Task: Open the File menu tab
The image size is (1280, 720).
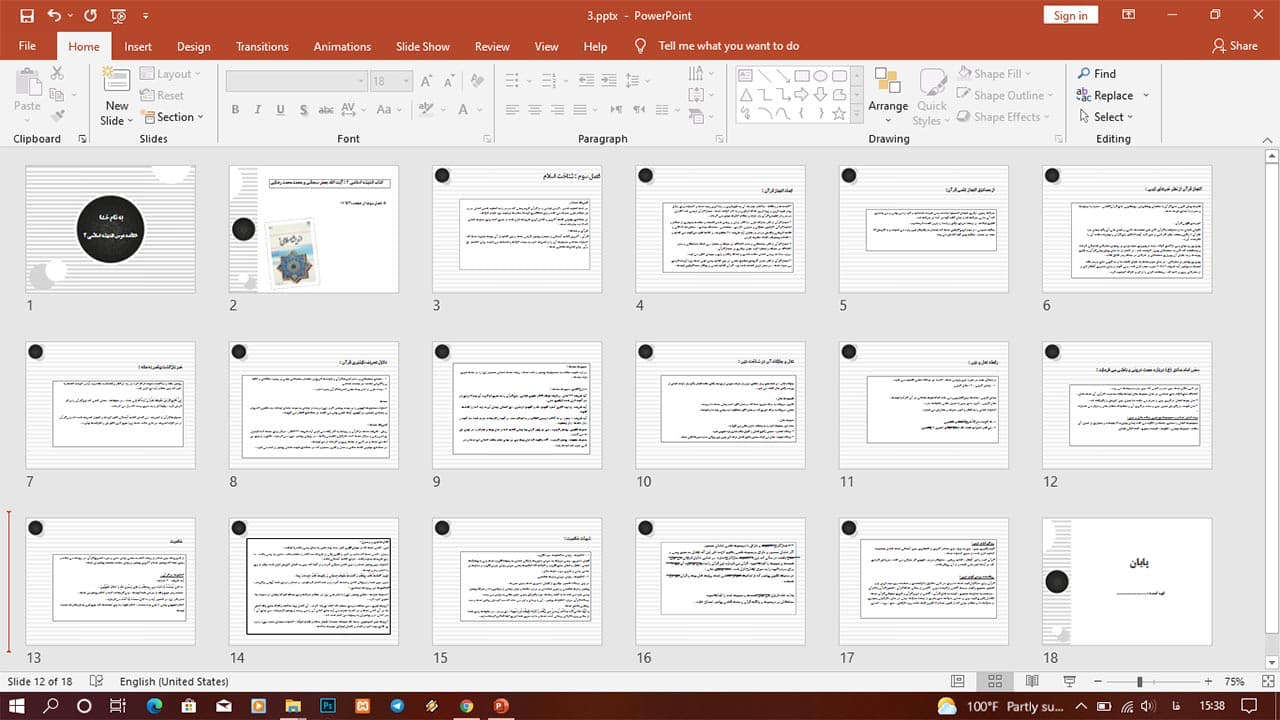Action: 27,46
